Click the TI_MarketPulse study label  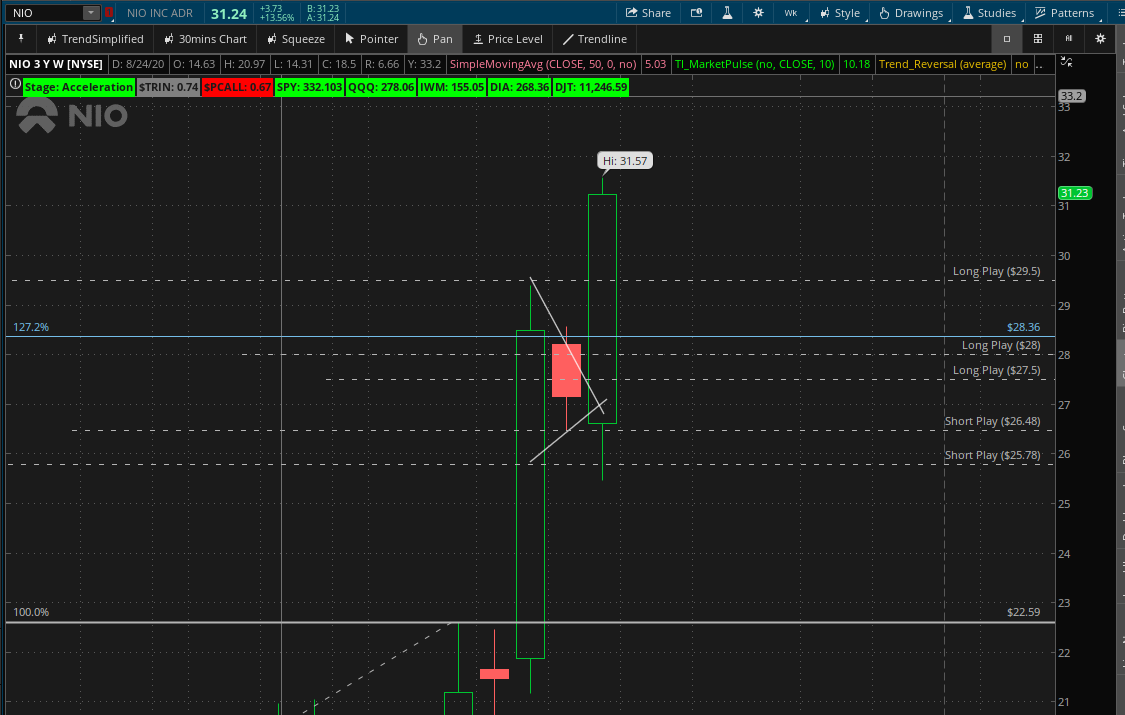755,64
